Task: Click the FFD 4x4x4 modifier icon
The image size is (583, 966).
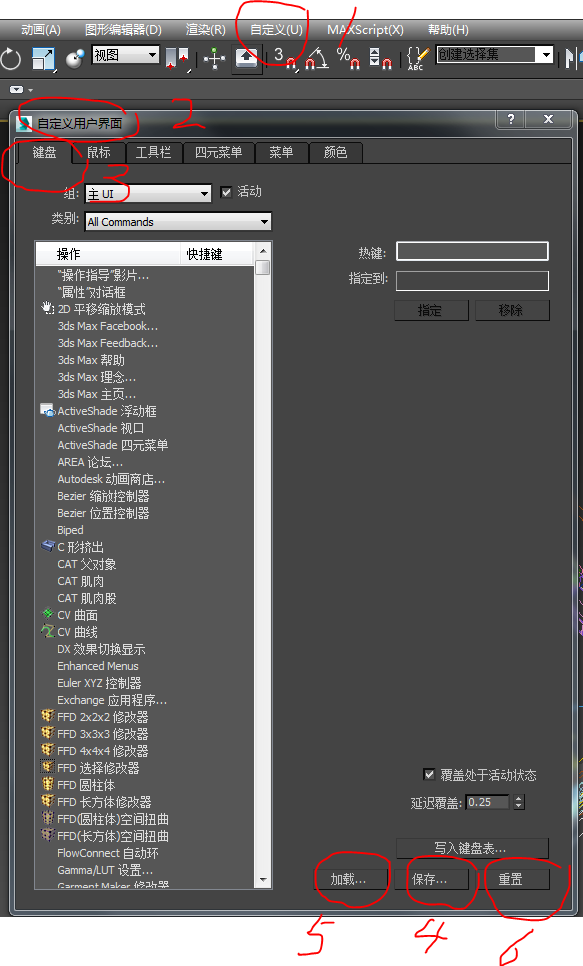Action: pyautogui.click(x=47, y=750)
